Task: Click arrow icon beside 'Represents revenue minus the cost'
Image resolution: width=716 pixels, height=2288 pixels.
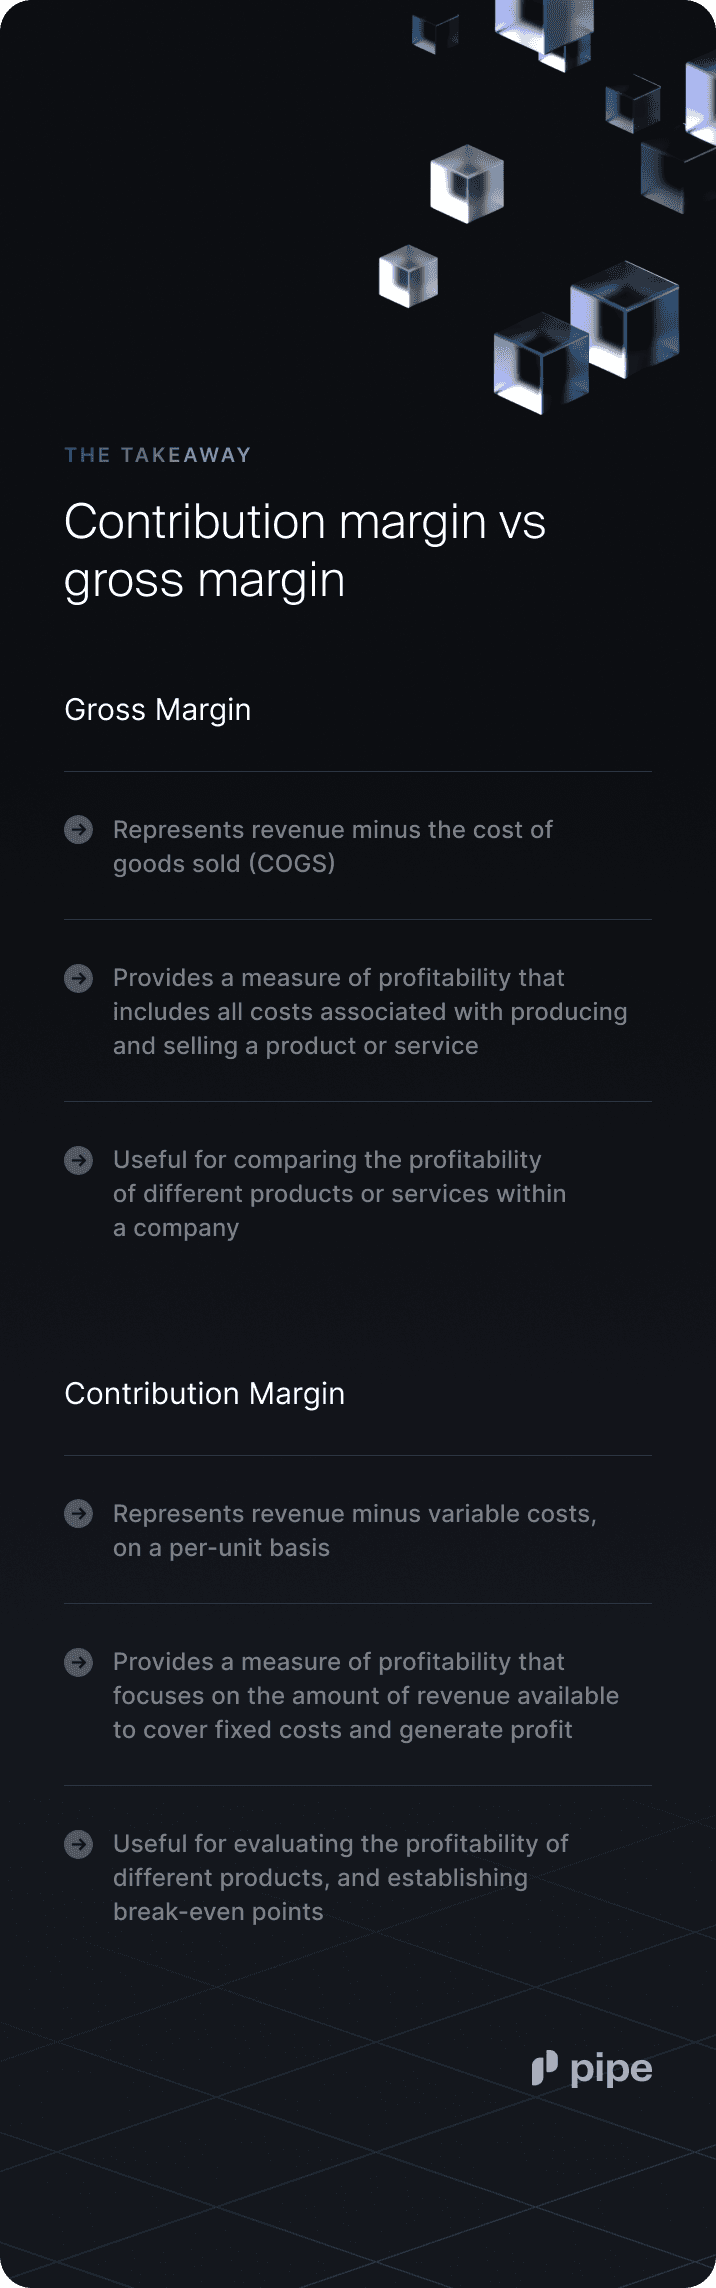Action: click(x=78, y=830)
